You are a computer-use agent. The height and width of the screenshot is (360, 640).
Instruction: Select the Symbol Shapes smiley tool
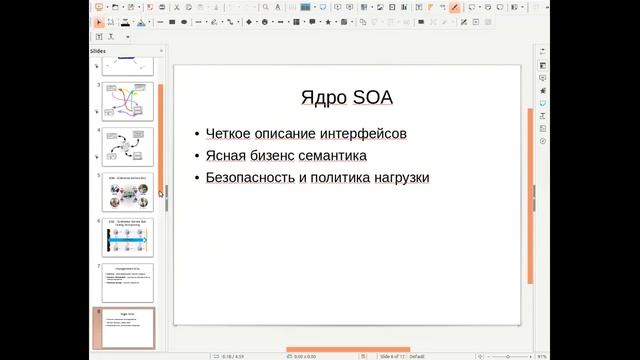(x=264, y=22)
